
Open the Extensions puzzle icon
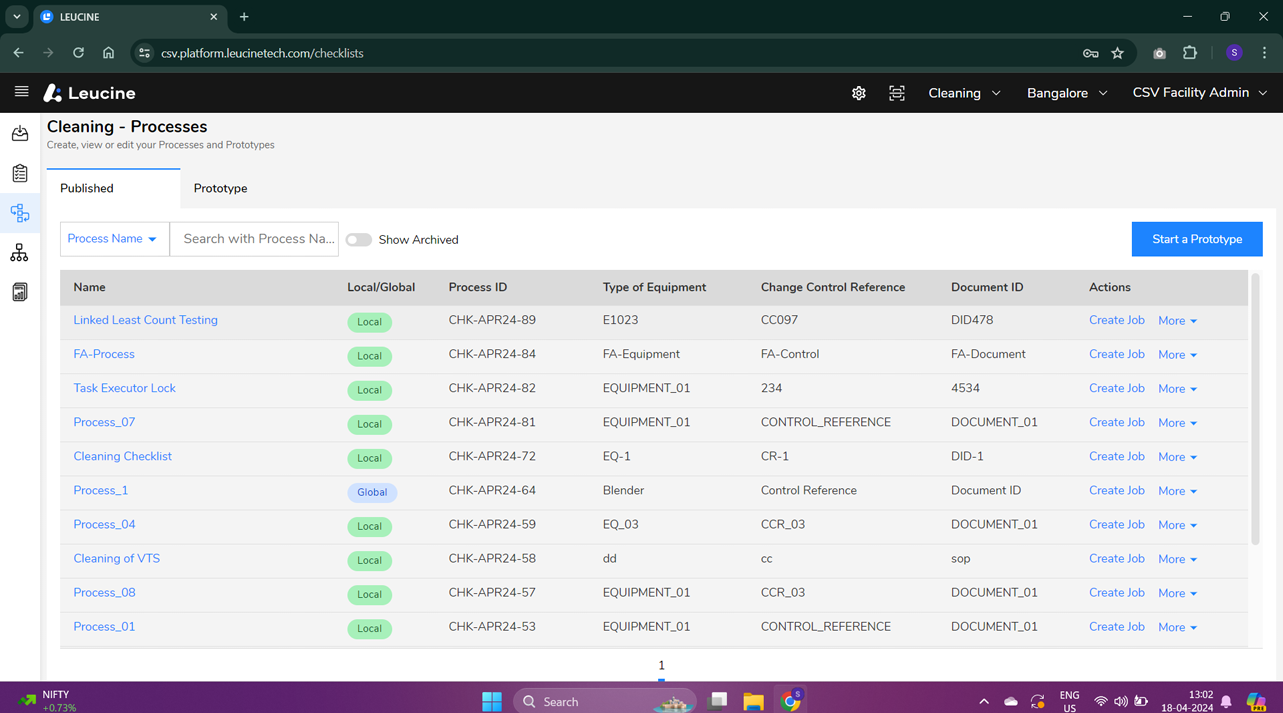pyautogui.click(x=1190, y=53)
